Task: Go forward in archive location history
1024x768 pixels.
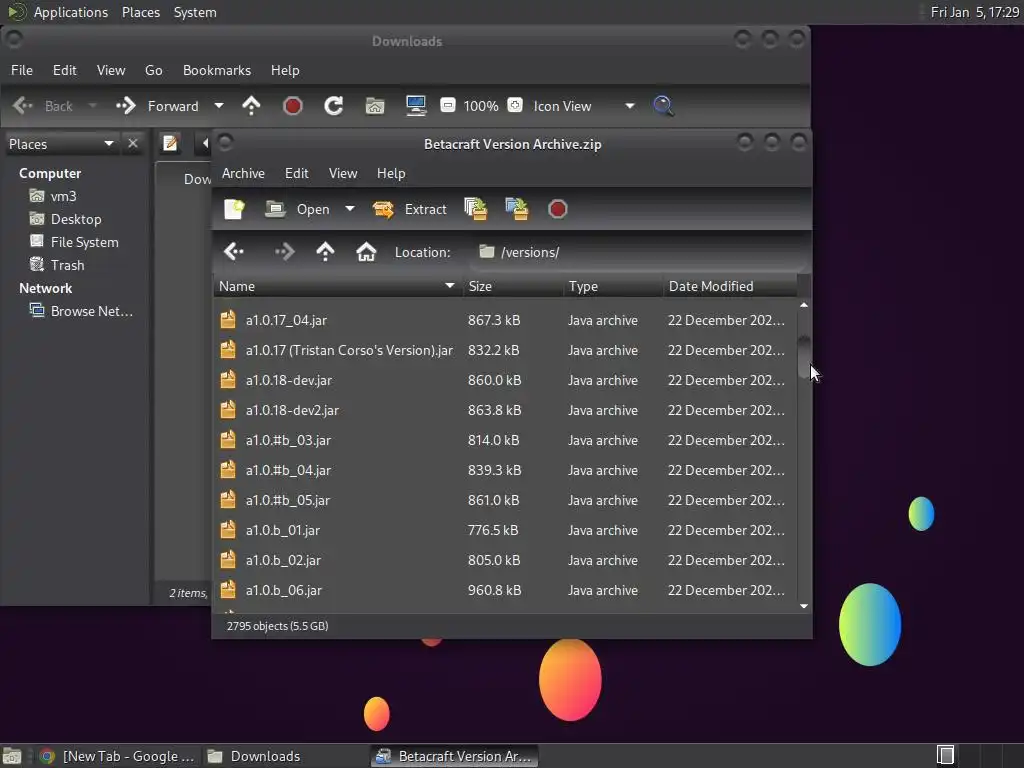Action: click(284, 251)
